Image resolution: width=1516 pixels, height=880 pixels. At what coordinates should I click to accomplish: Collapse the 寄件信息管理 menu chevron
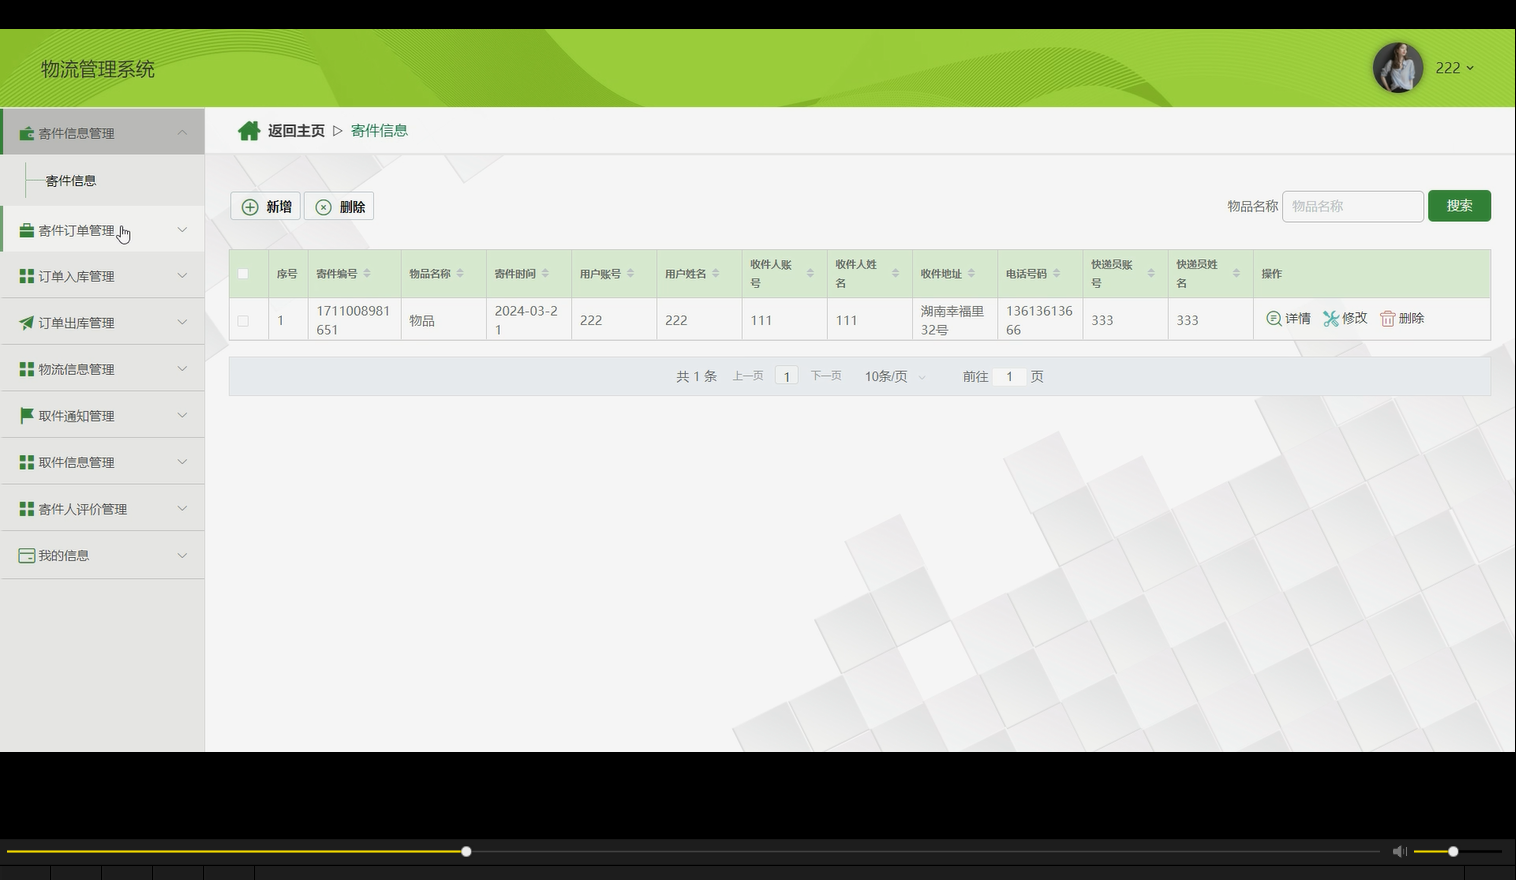(182, 132)
